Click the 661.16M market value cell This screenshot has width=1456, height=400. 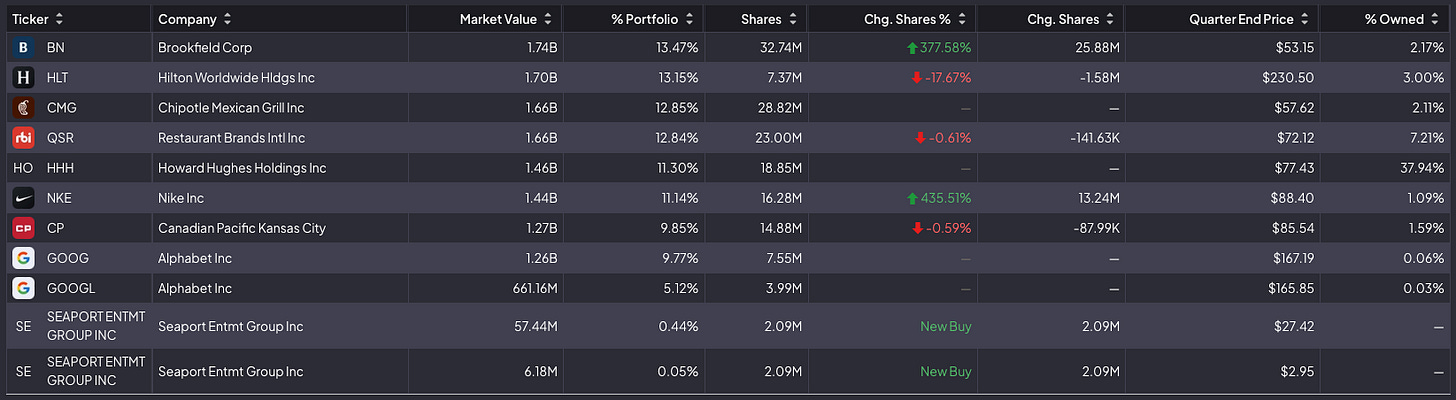pyautogui.click(x=532, y=287)
